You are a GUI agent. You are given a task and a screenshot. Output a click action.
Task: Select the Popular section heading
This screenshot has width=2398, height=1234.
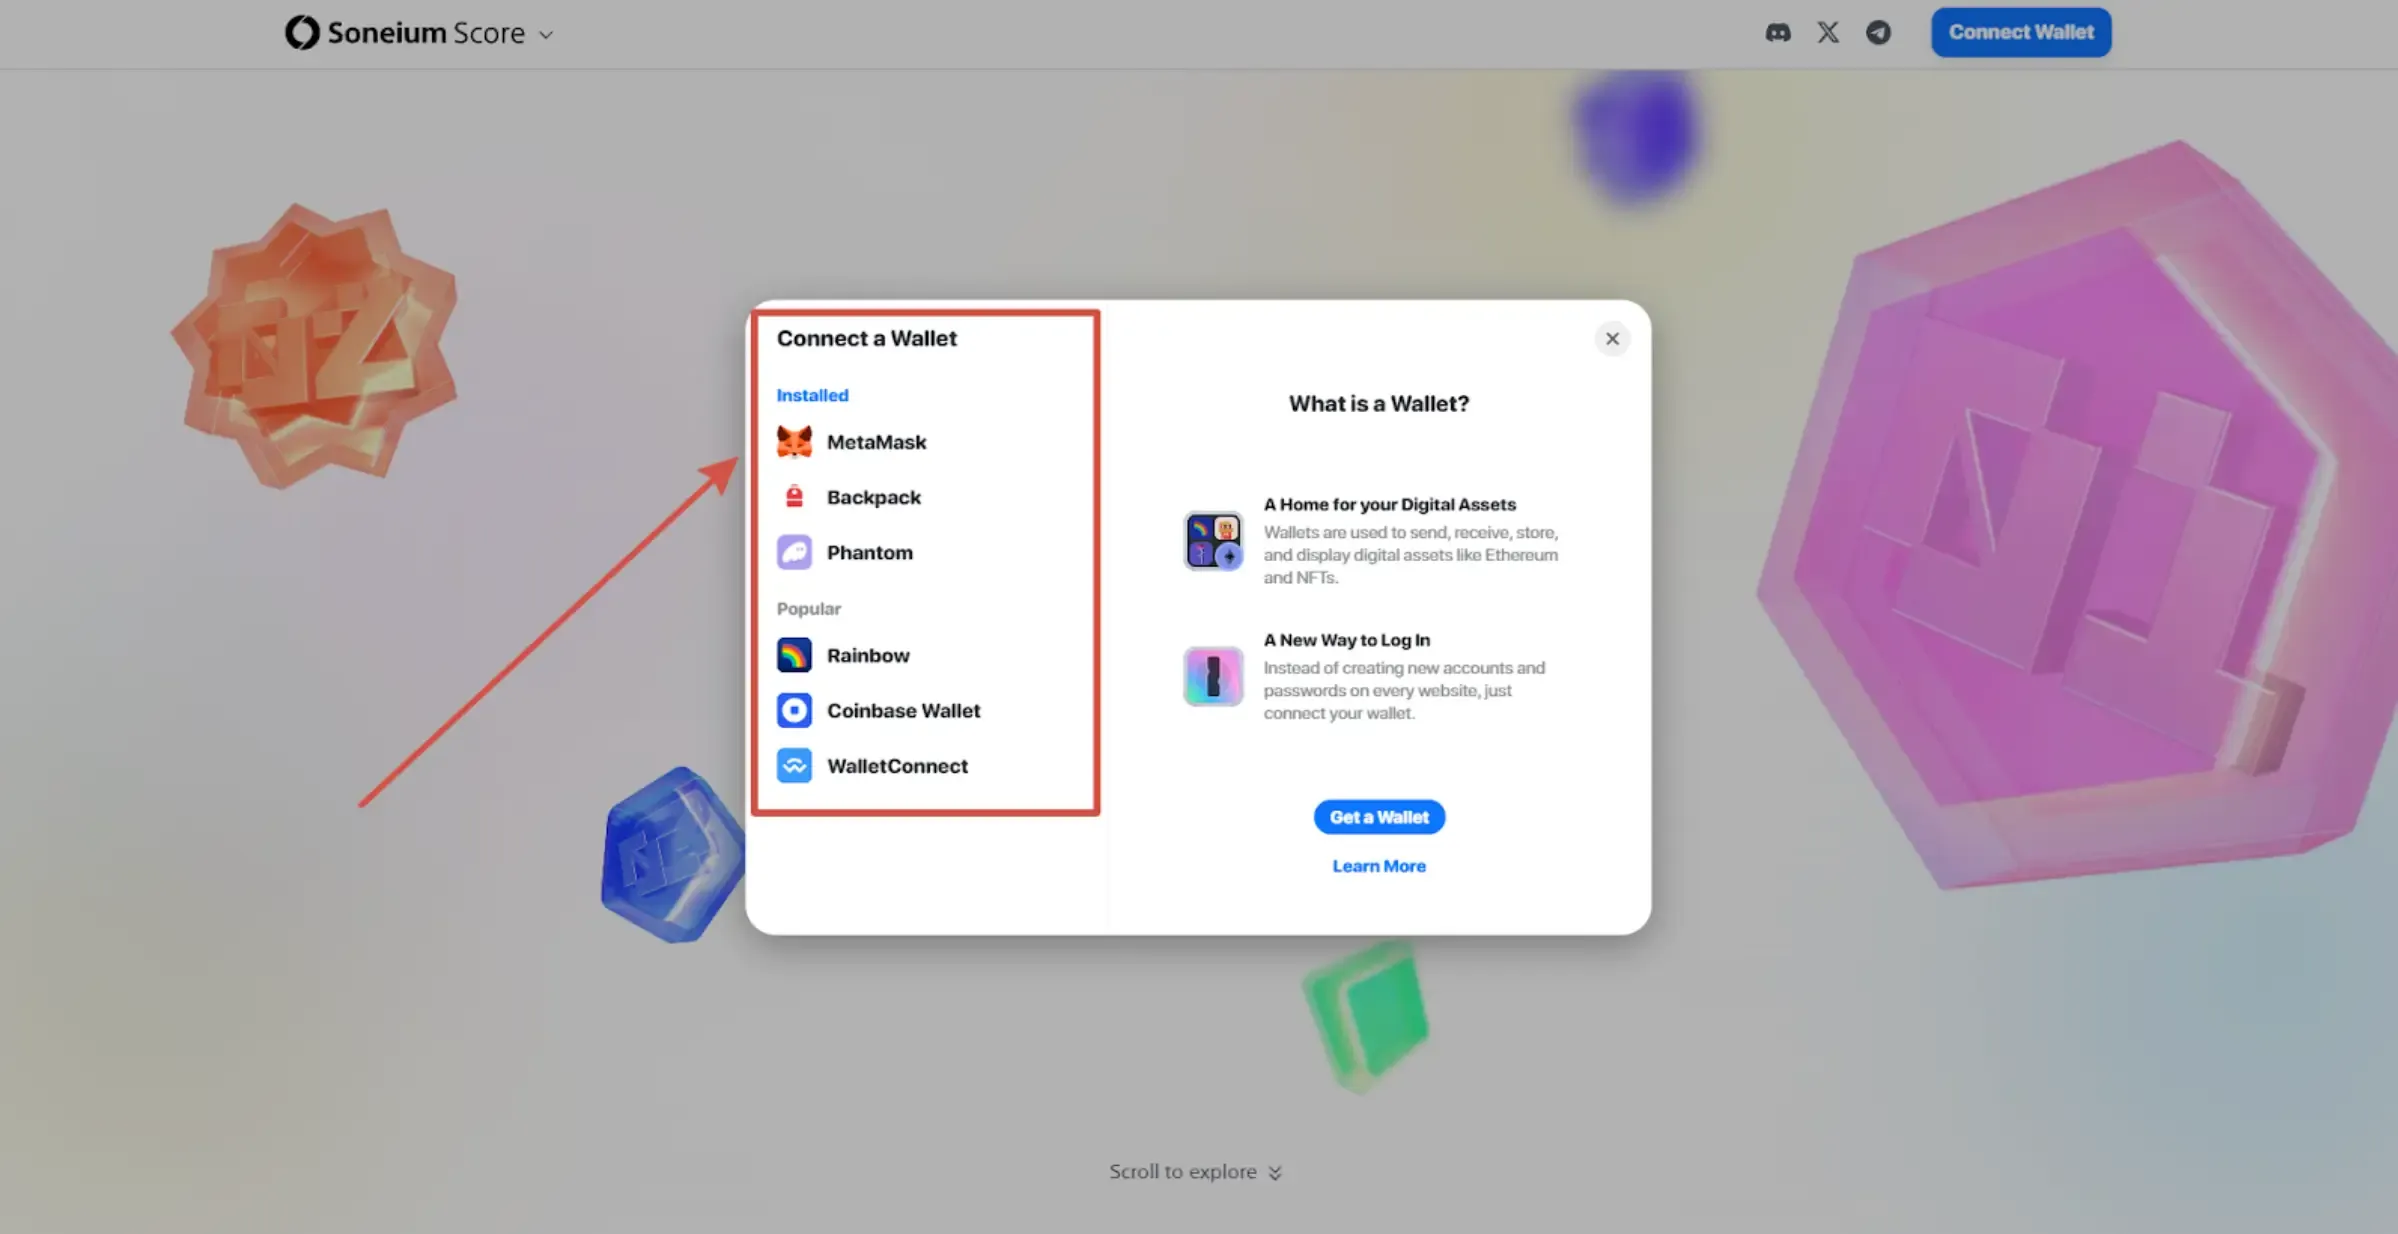pos(808,608)
